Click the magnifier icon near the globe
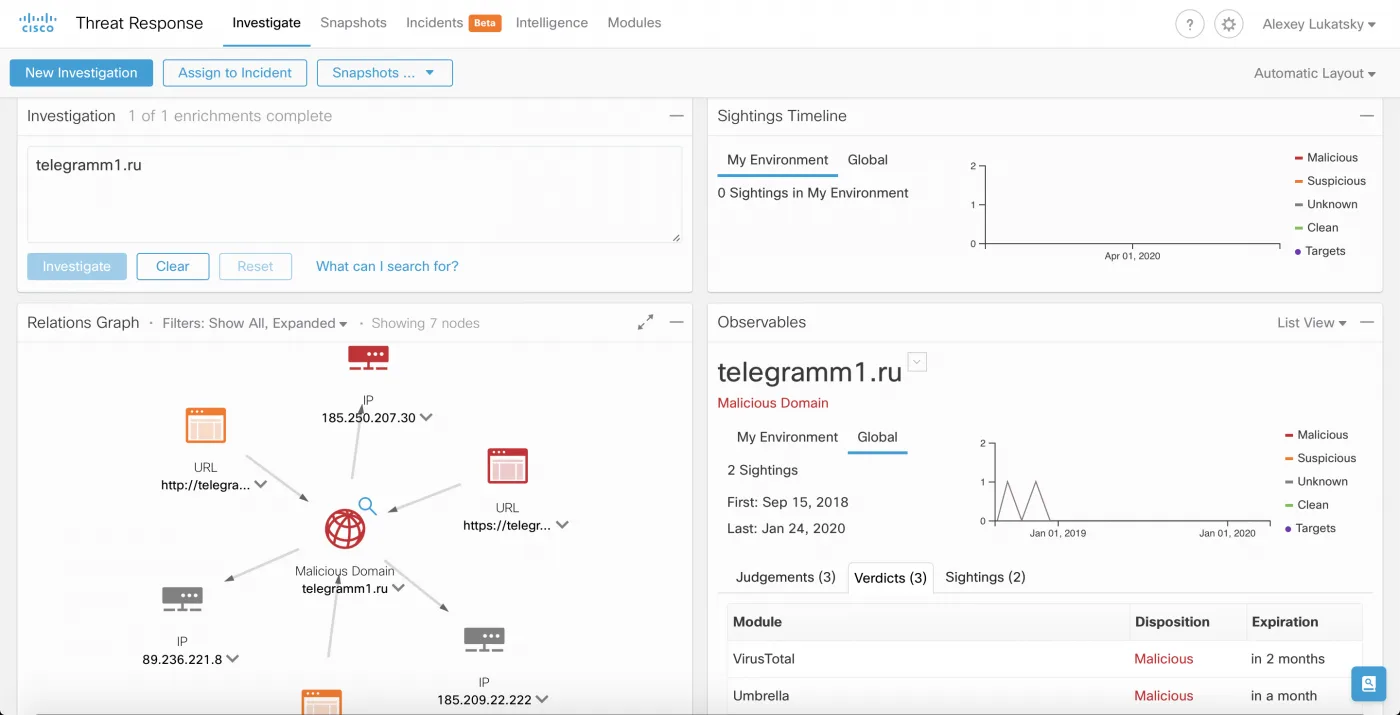1400x715 pixels. (367, 506)
